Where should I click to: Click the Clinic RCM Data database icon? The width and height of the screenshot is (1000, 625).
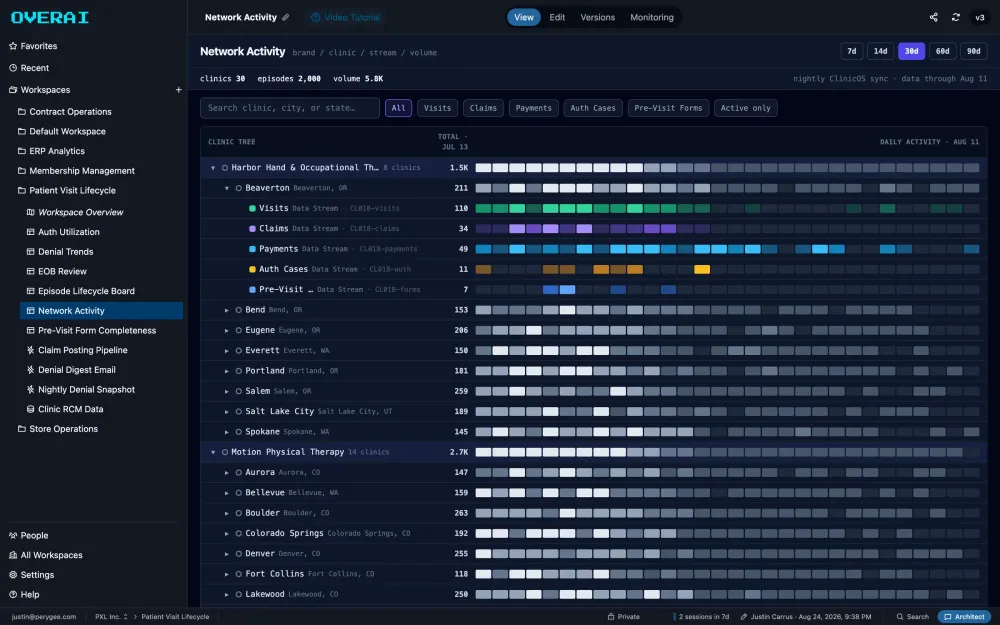point(31,409)
